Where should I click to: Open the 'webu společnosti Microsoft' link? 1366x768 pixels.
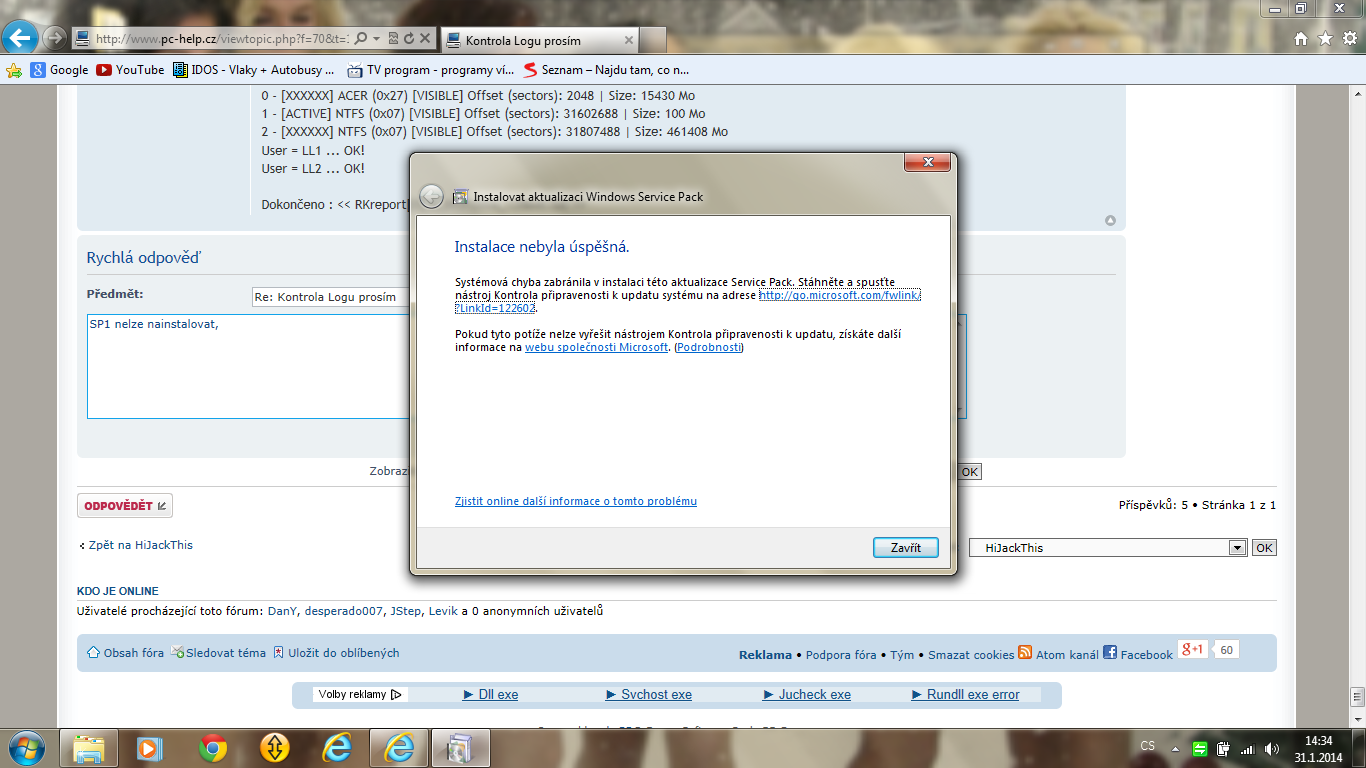tap(596, 347)
